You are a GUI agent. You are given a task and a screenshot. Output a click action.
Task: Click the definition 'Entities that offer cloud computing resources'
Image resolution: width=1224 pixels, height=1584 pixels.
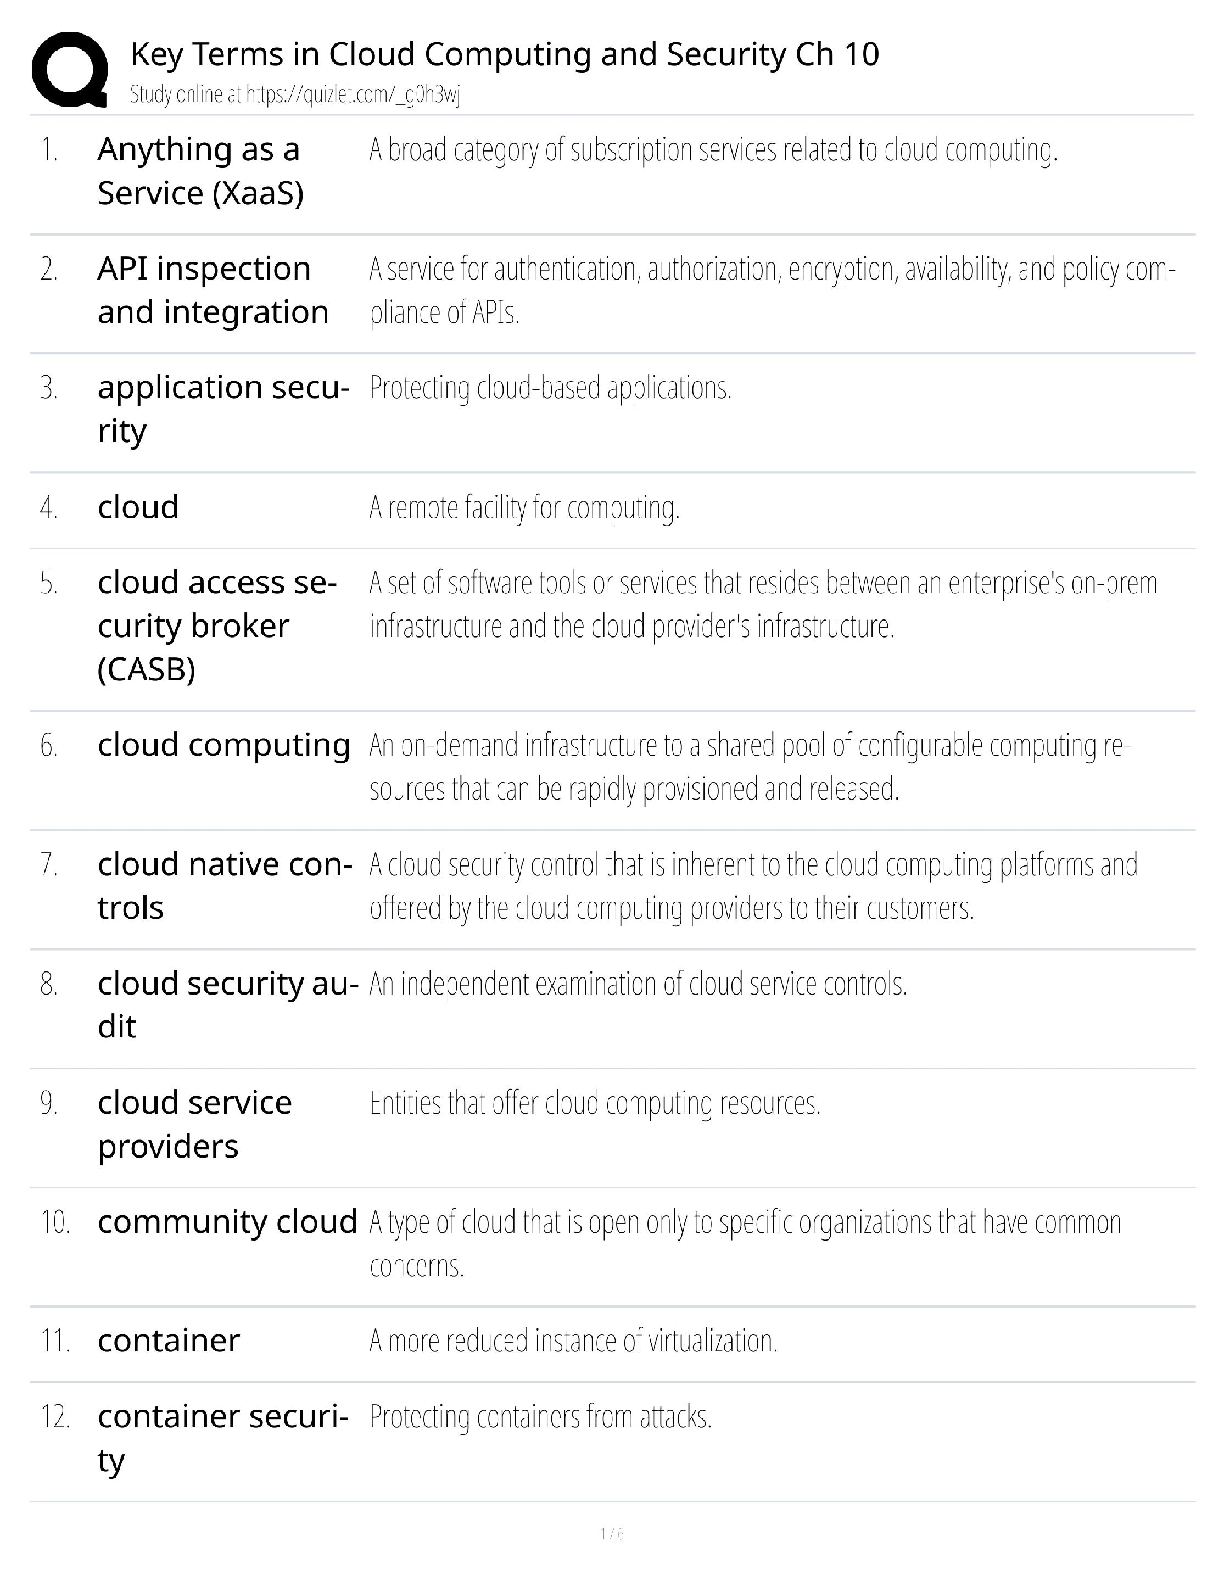click(595, 1103)
